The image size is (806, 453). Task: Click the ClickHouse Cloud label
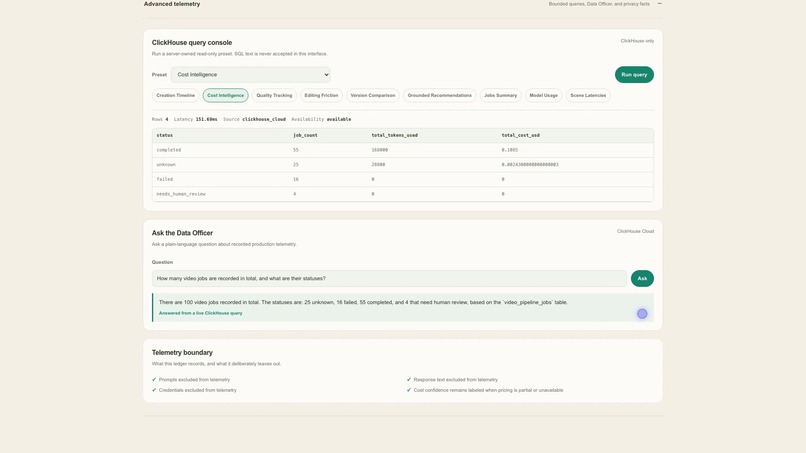pos(635,231)
